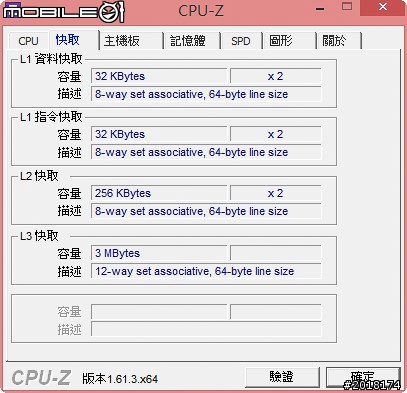
Task: Open the 圖形 tab
Action: [x=289, y=41]
